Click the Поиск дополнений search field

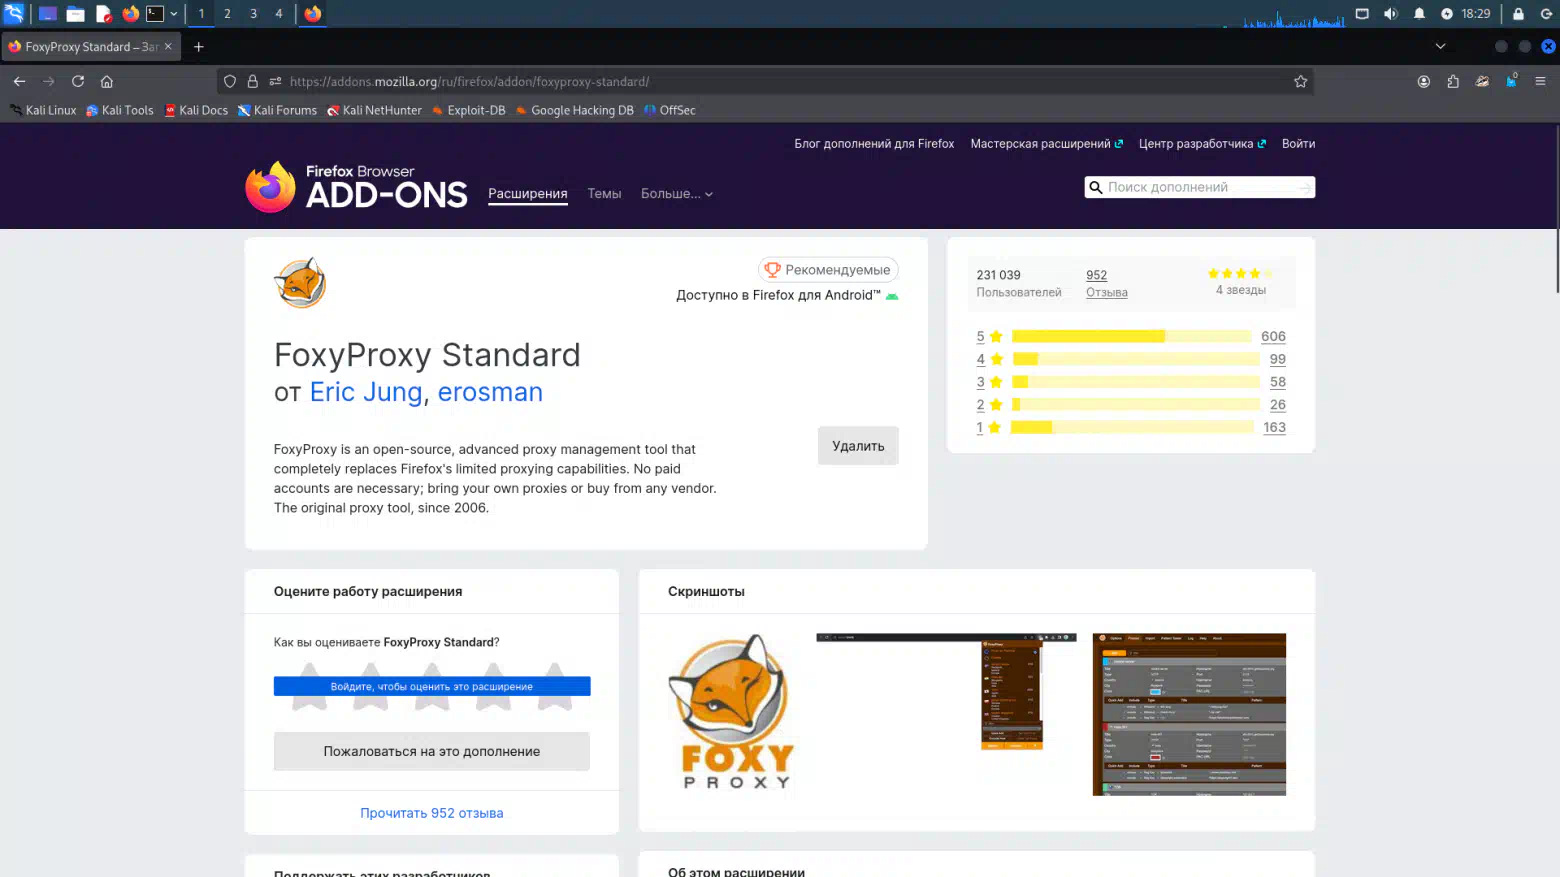pos(1200,187)
